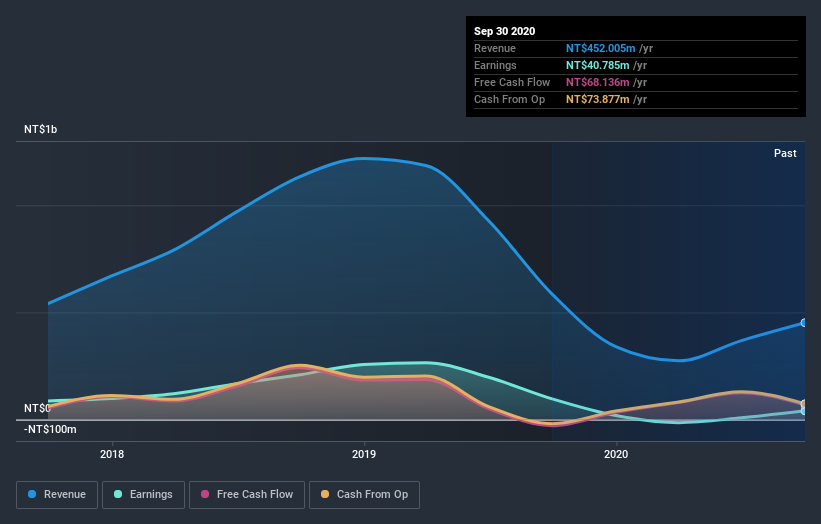Toggle the Earnings series legend button
This screenshot has height=524, width=821.
click(143, 495)
